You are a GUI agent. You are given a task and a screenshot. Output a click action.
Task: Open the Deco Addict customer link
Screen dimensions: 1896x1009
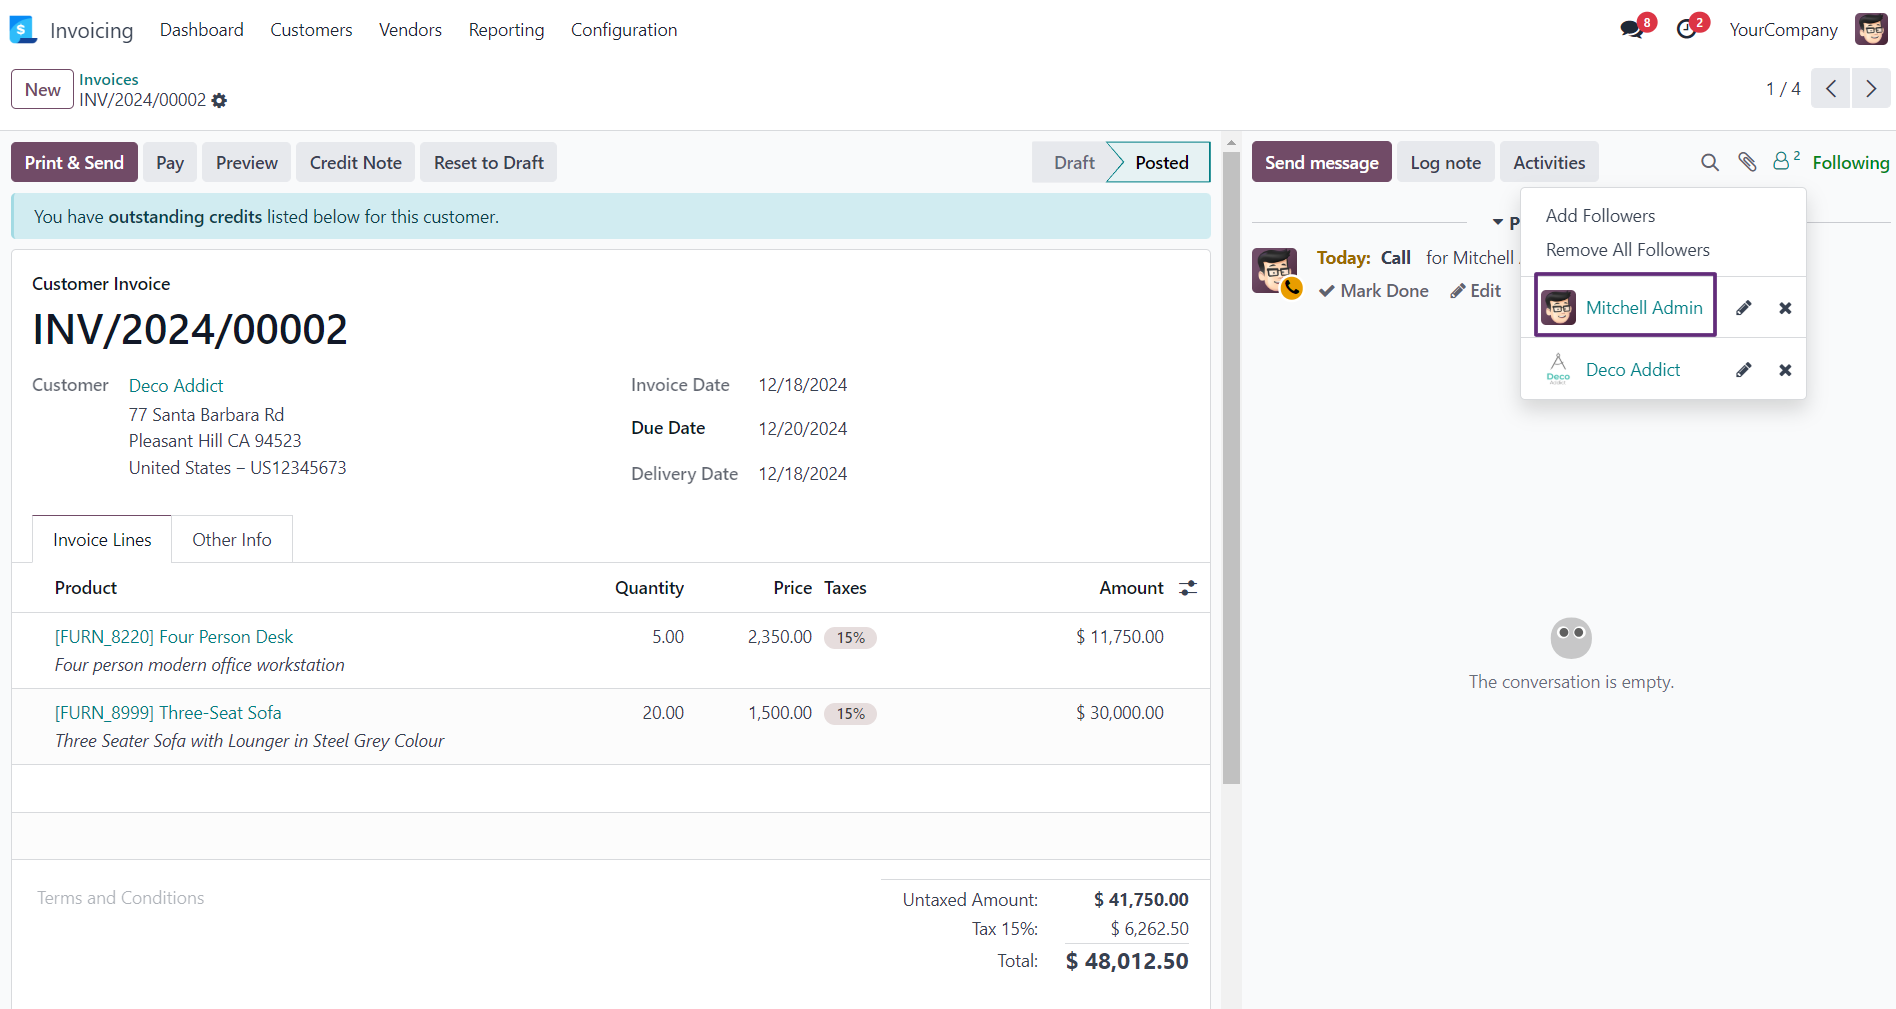click(176, 385)
